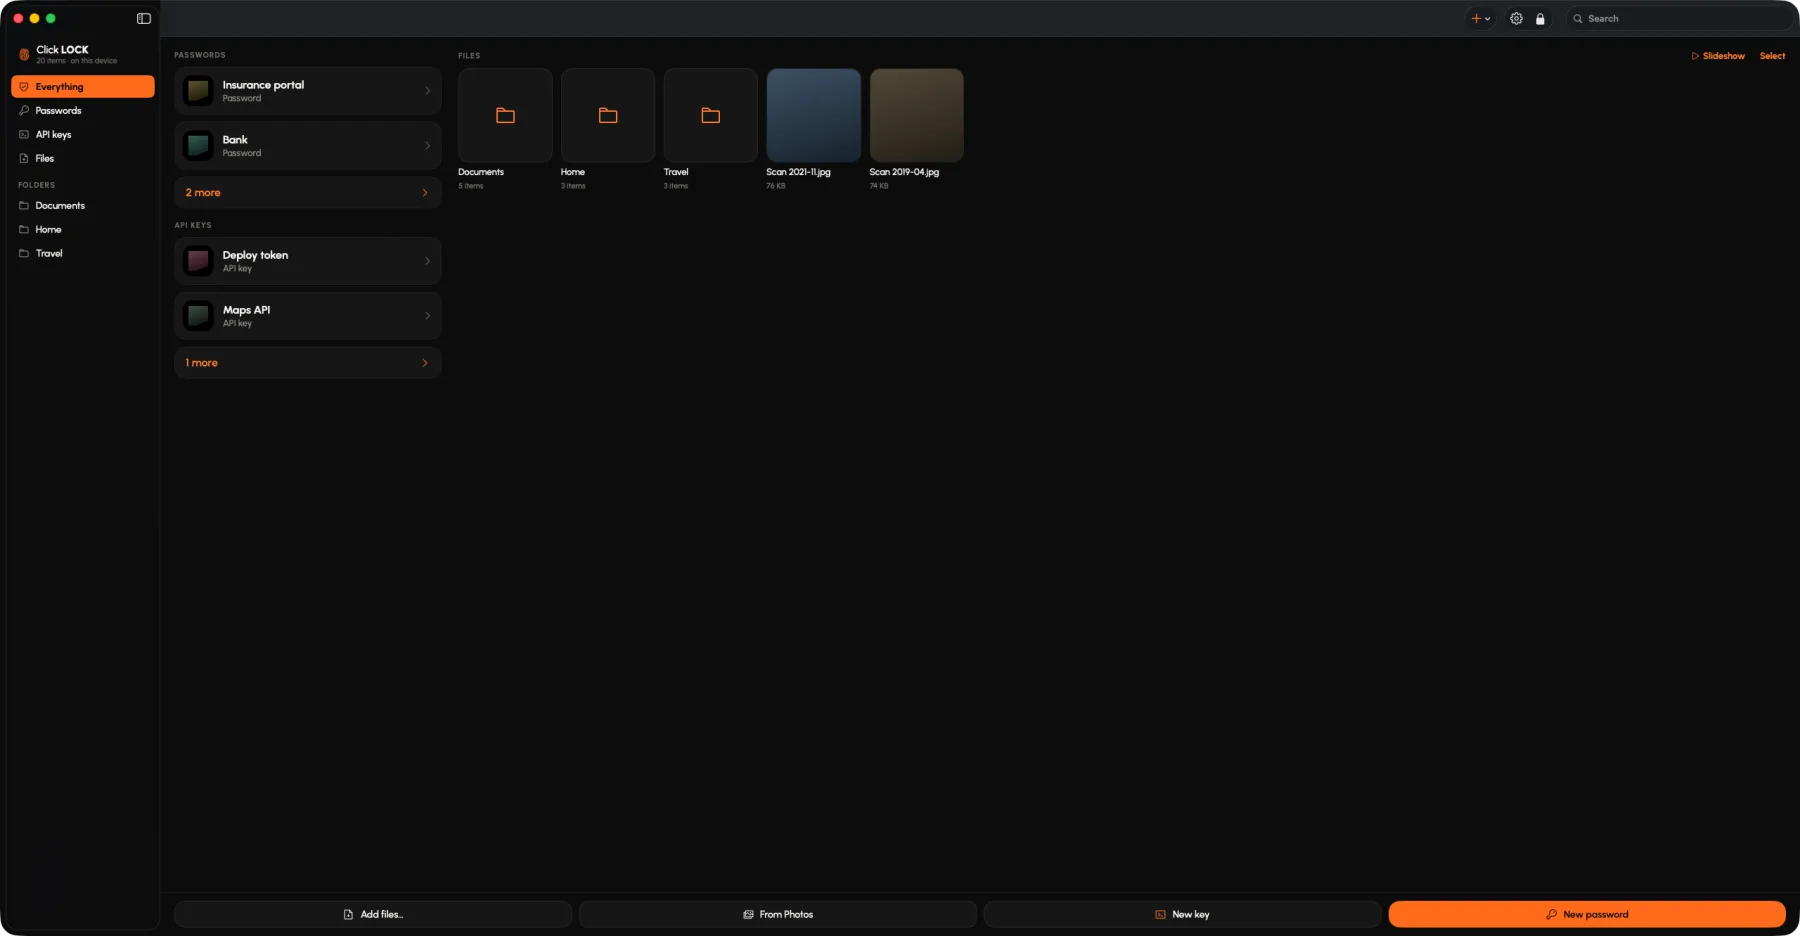1800x936 pixels.
Task: Open the Insurance portal entry icon
Action: coord(199,91)
